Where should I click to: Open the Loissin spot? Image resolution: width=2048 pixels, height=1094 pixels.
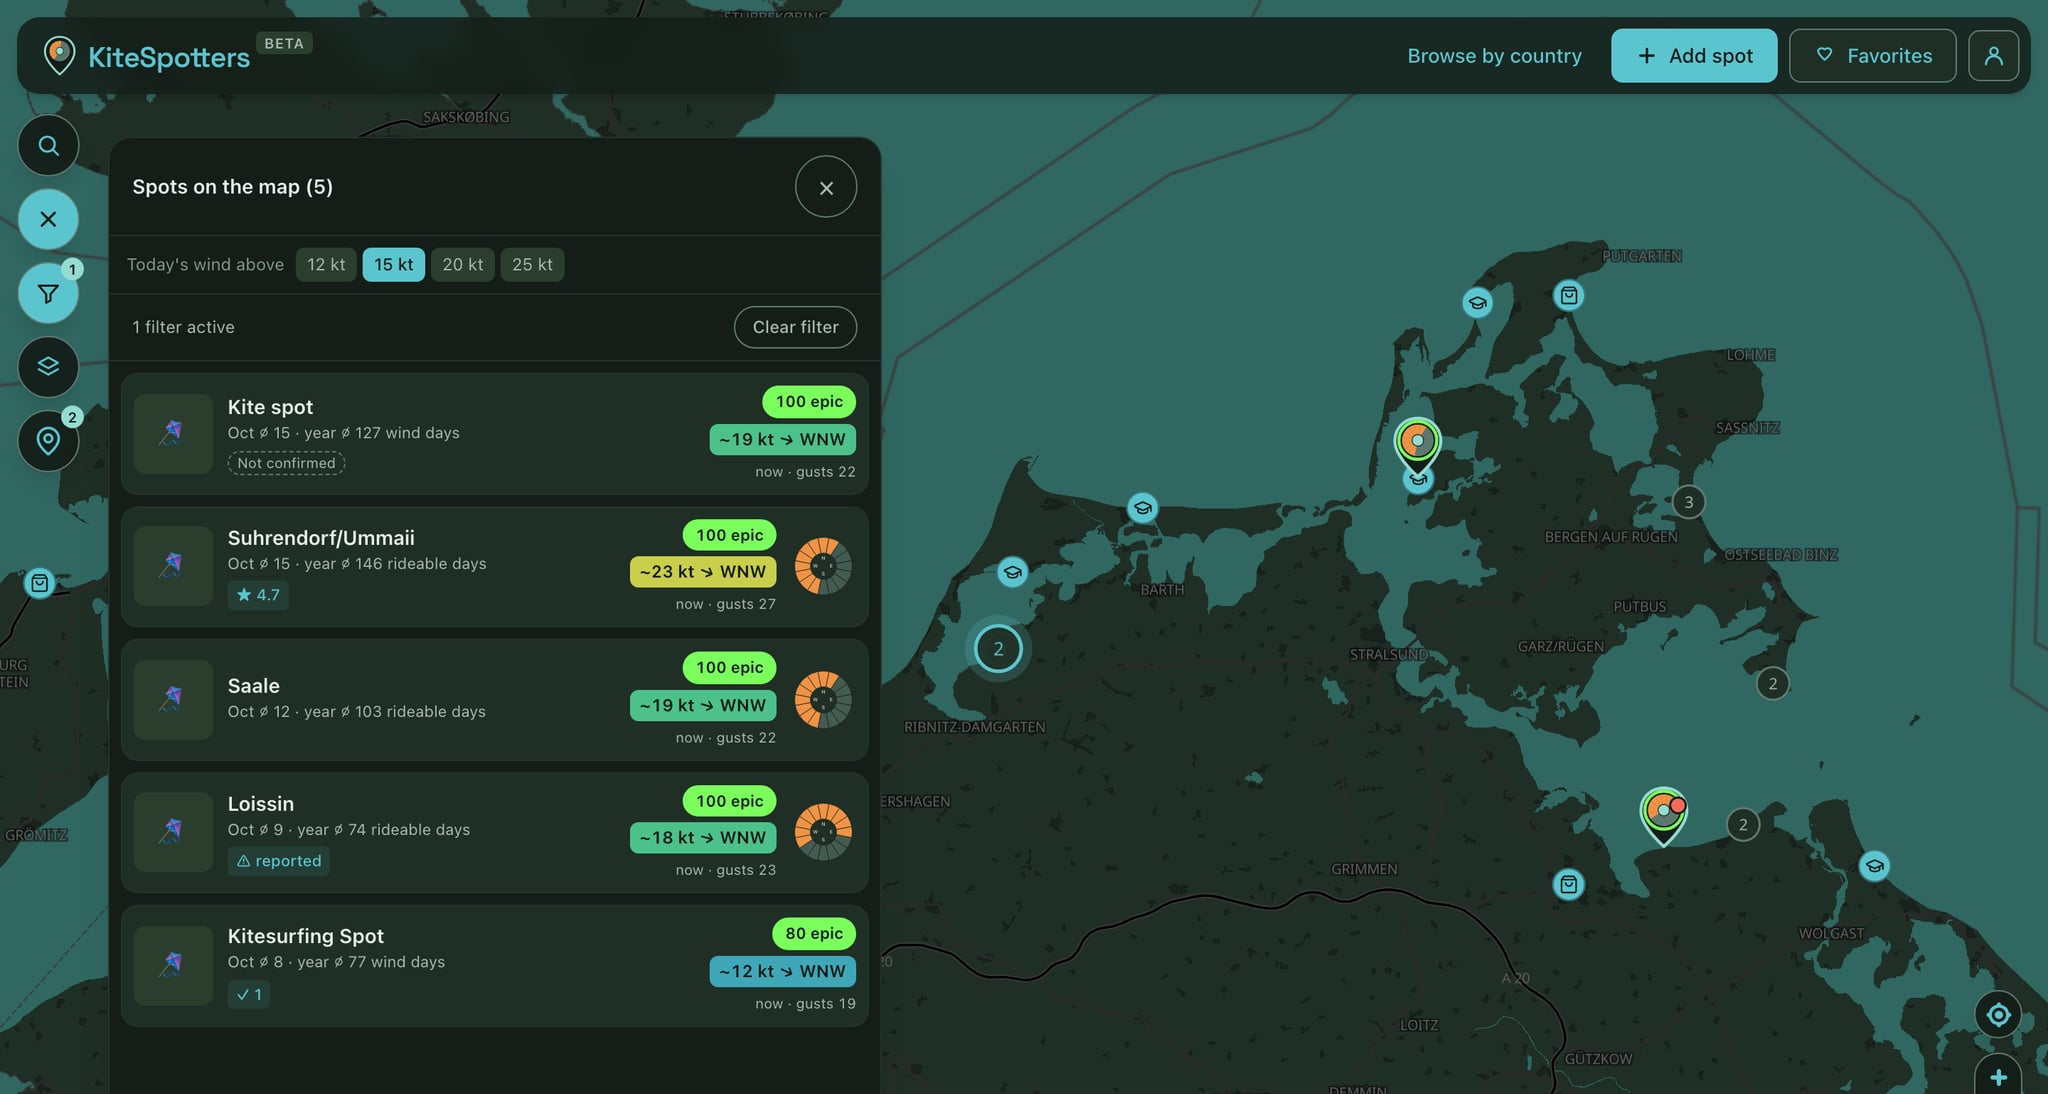click(x=494, y=833)
